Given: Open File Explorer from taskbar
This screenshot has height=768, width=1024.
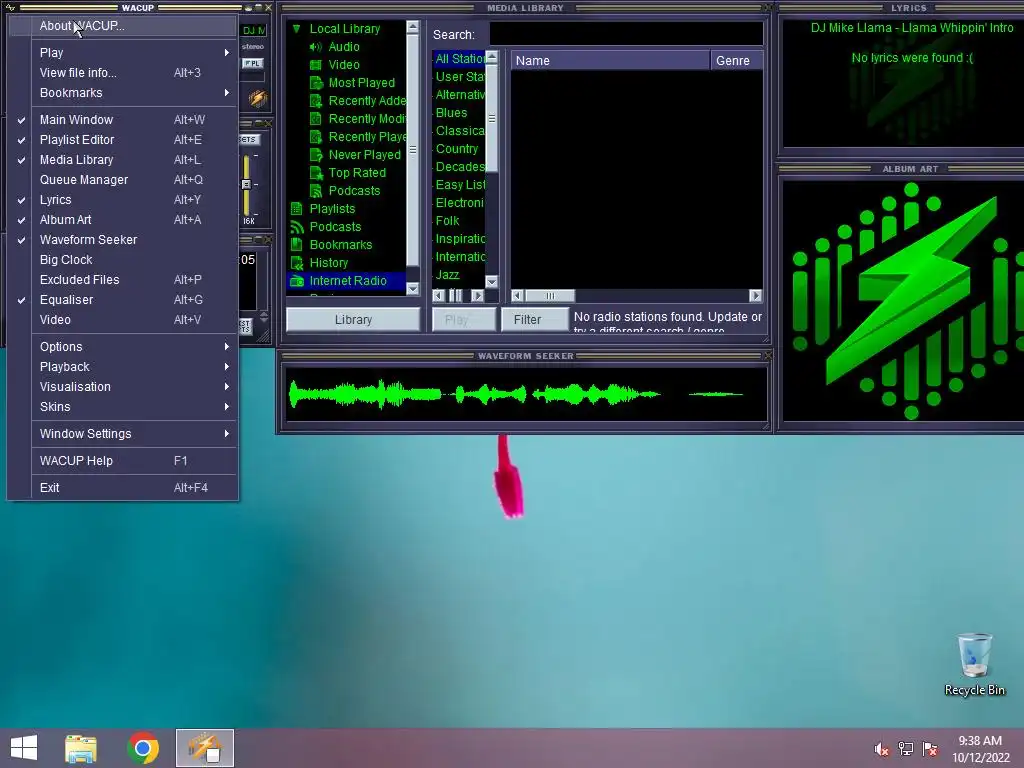Looking at the screenshot, I should pyautogui.click(x=81, y=748).
